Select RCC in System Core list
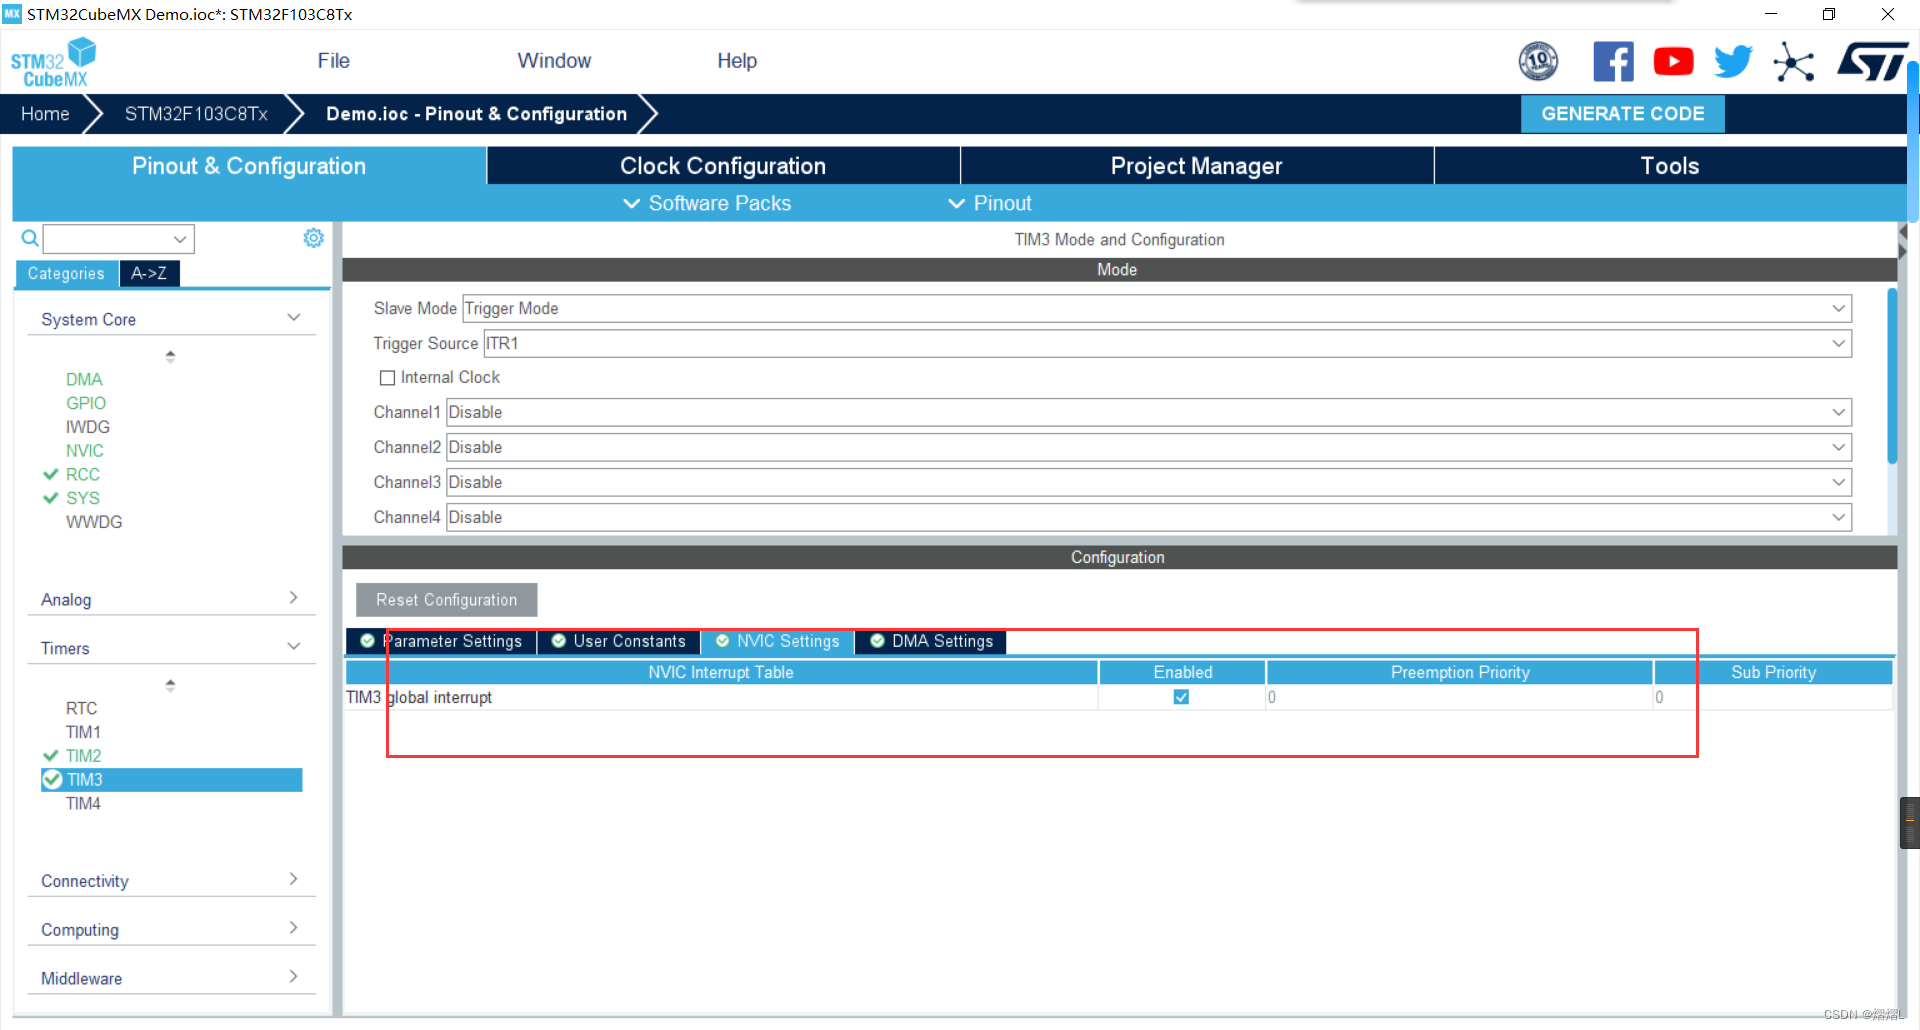The width and height of the screenshot is (1920, 1030). click(83, 475)
